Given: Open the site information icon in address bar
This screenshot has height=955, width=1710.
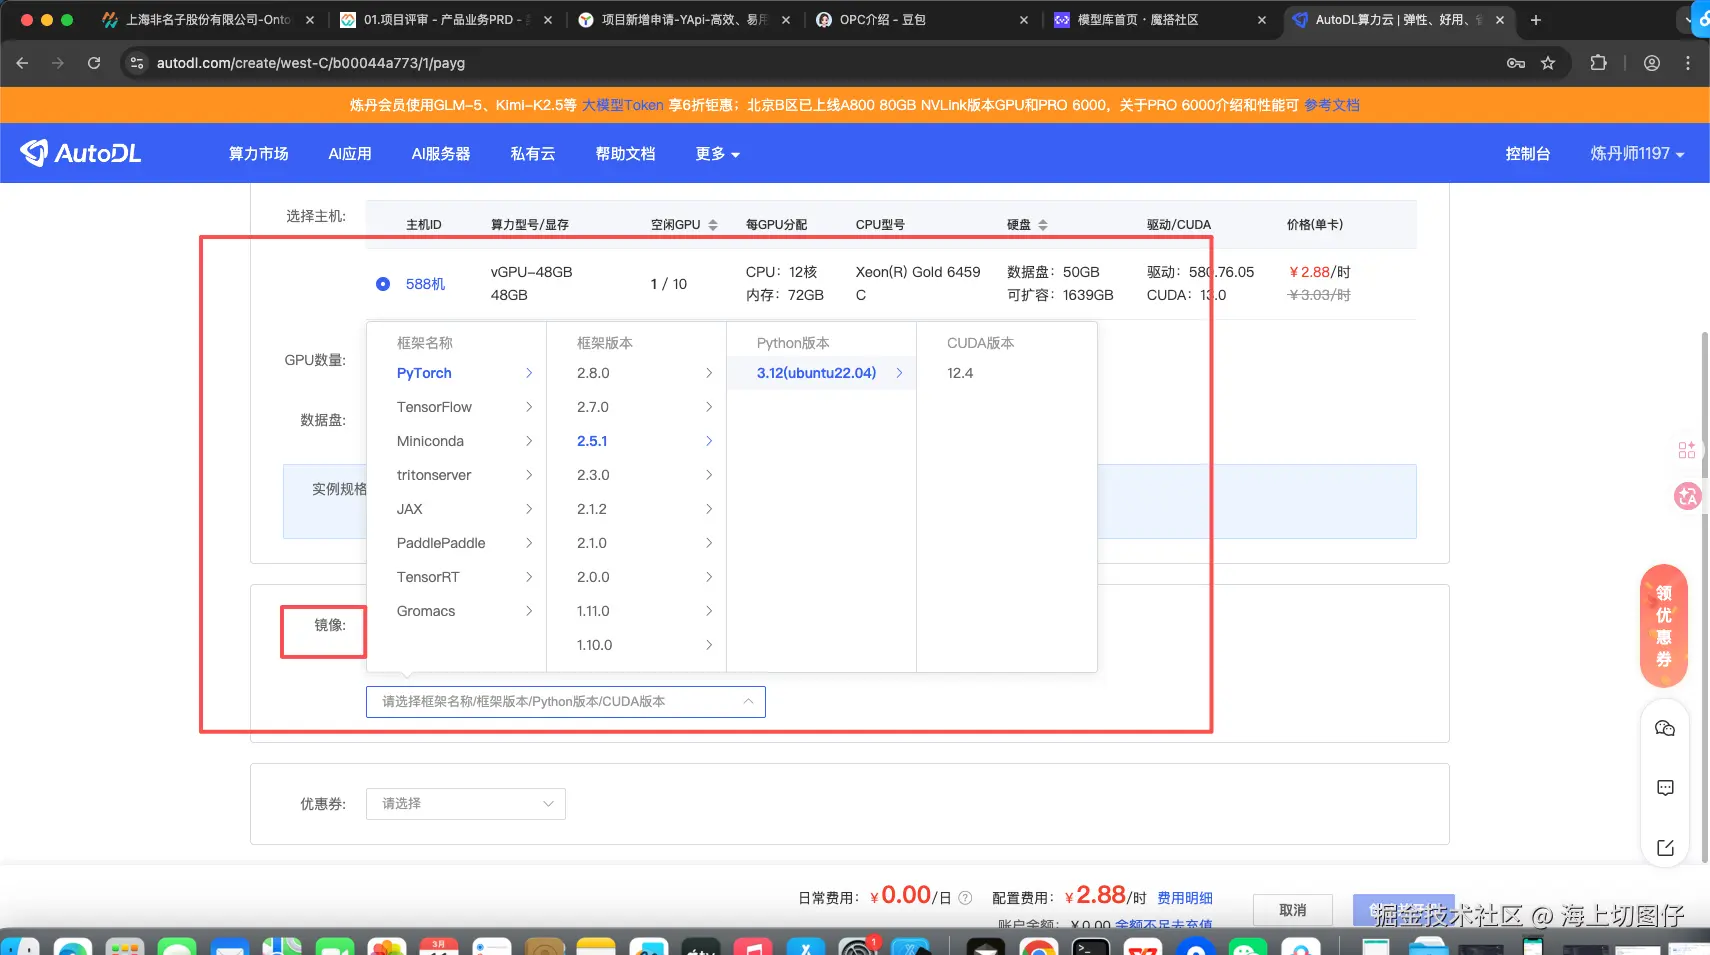Looking at the screenshot, I should tap(137, 63).
